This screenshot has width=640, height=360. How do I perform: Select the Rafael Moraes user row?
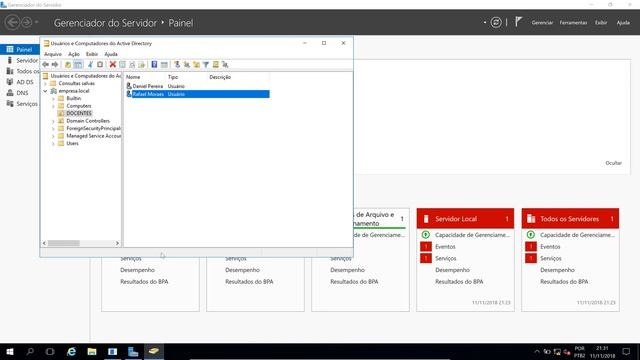pyautogui.click(x=198, y=94)
